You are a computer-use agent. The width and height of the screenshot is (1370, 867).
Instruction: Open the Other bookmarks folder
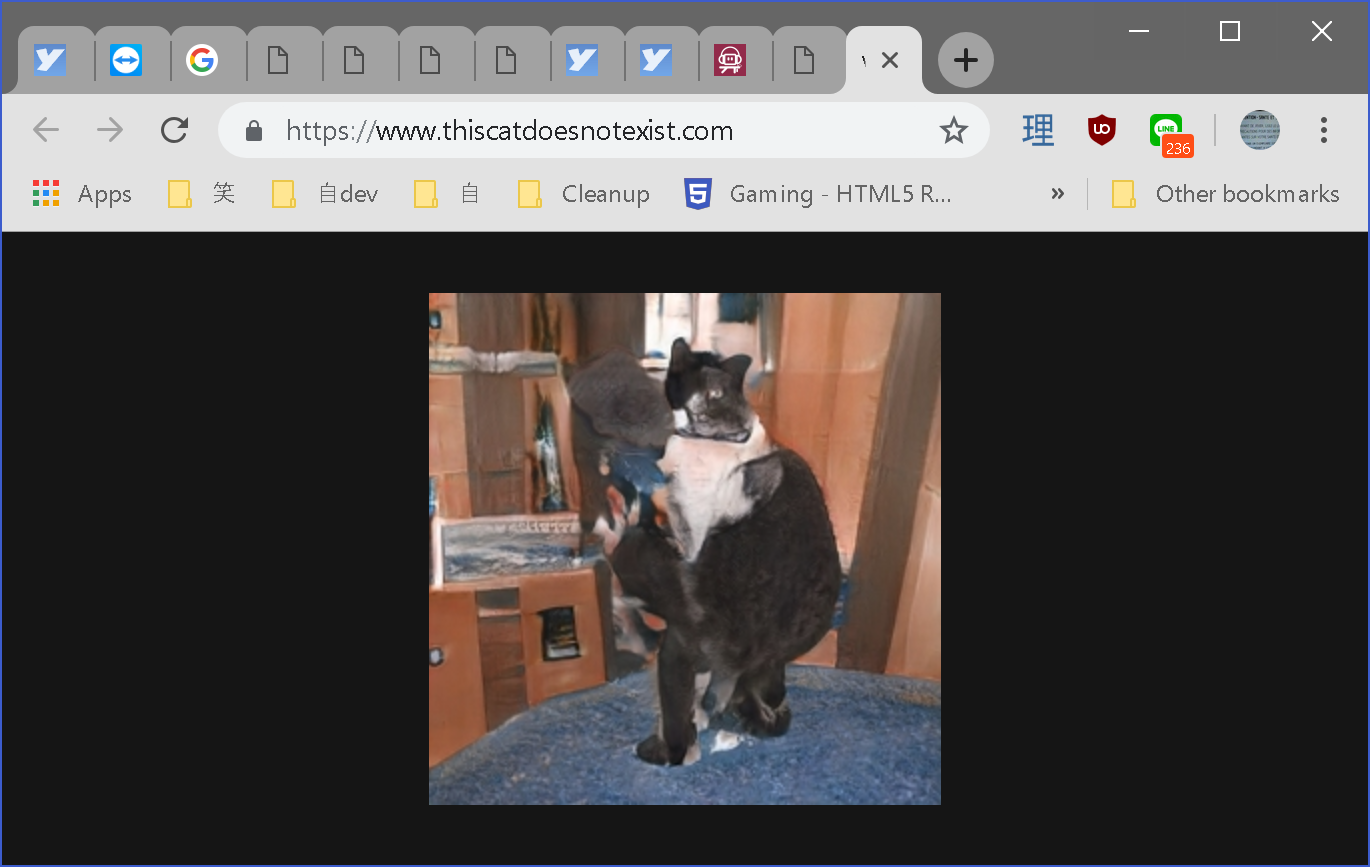(x=1226, y=194)
